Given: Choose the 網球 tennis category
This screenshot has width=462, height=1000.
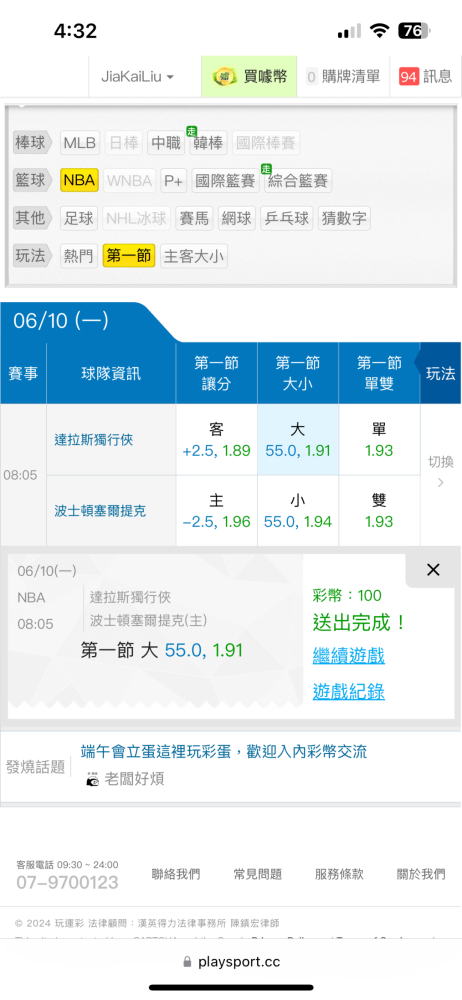Looking at the screenshot, I should click(x=236, y=218).
